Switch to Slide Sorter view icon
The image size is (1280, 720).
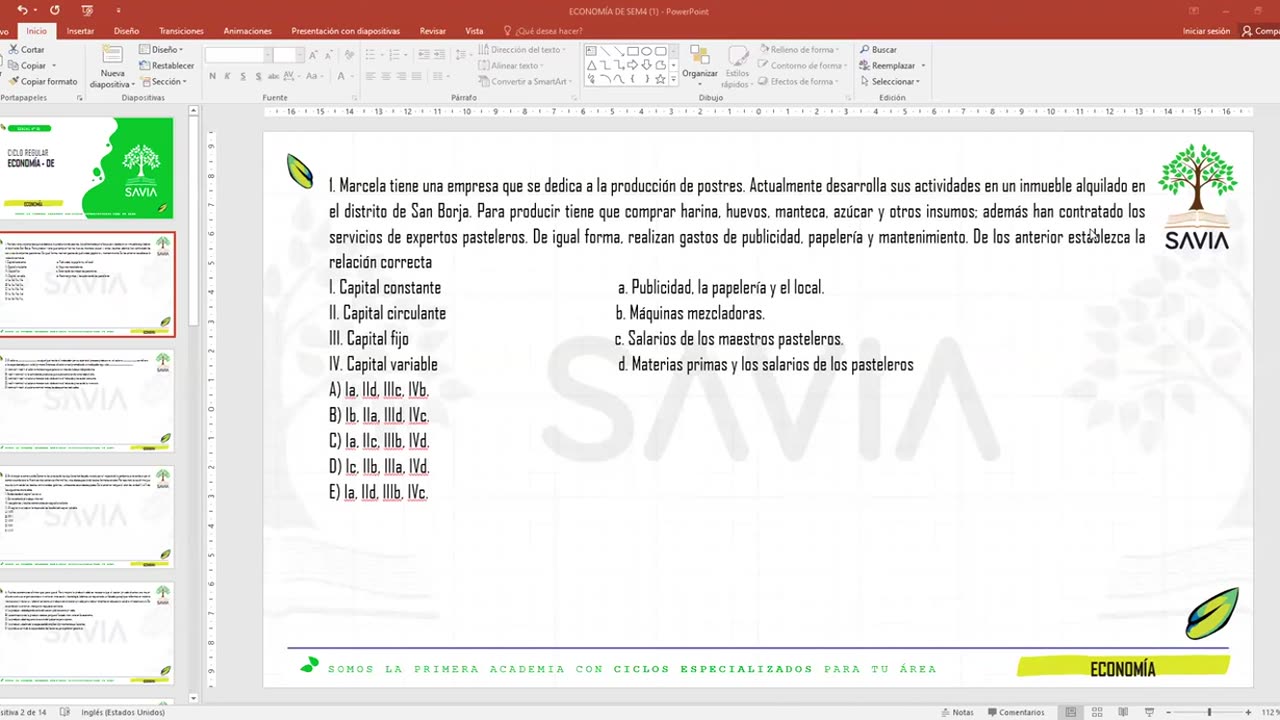click(x=1097, y=712)
